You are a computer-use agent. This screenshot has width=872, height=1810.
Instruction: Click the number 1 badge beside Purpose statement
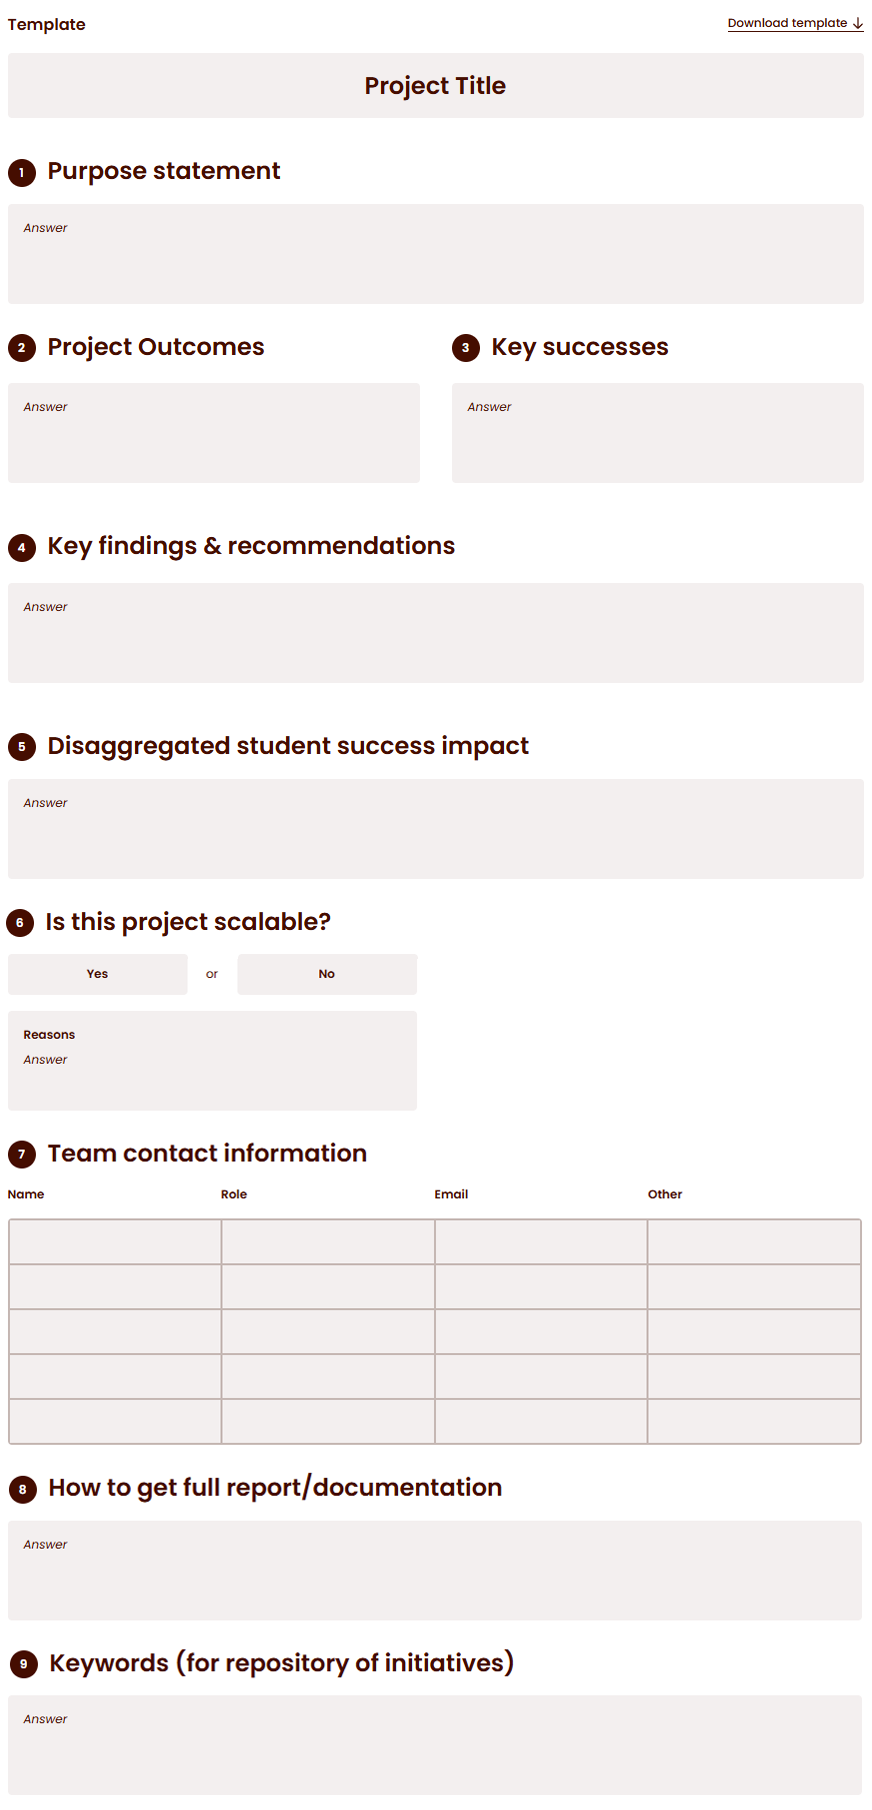[x=22, y=172]
